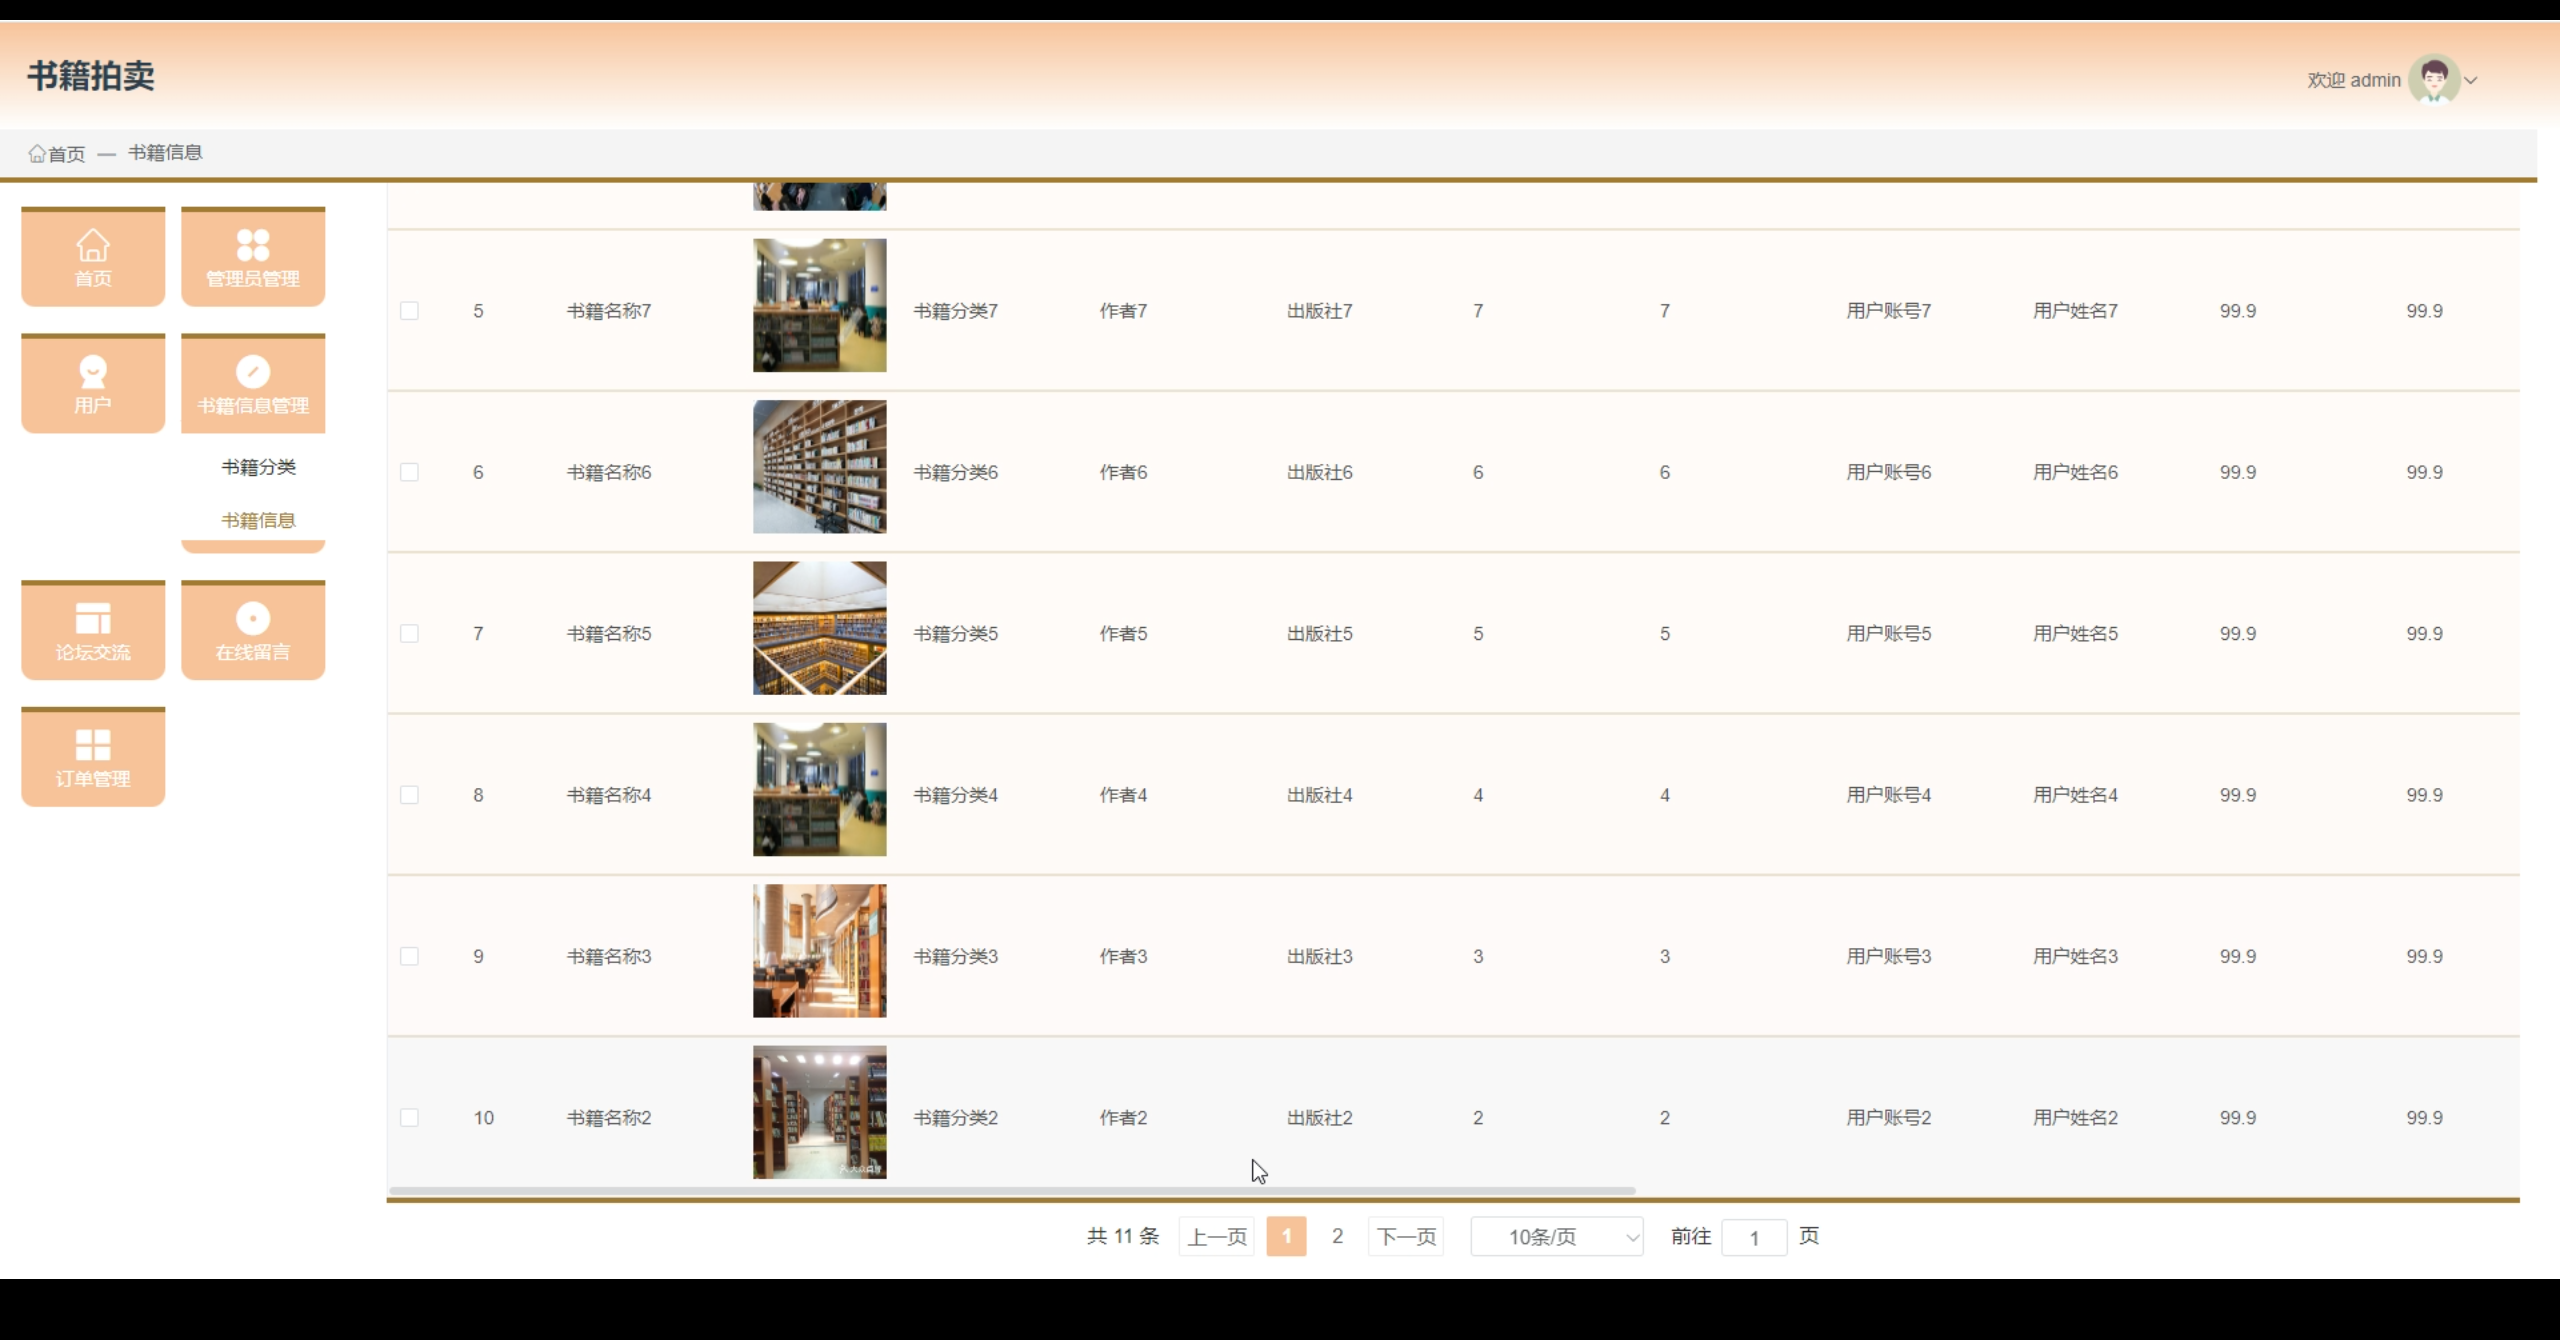Check the row checkbox for 书籍名称7
2560x1340 pixels.
[409, 311]
